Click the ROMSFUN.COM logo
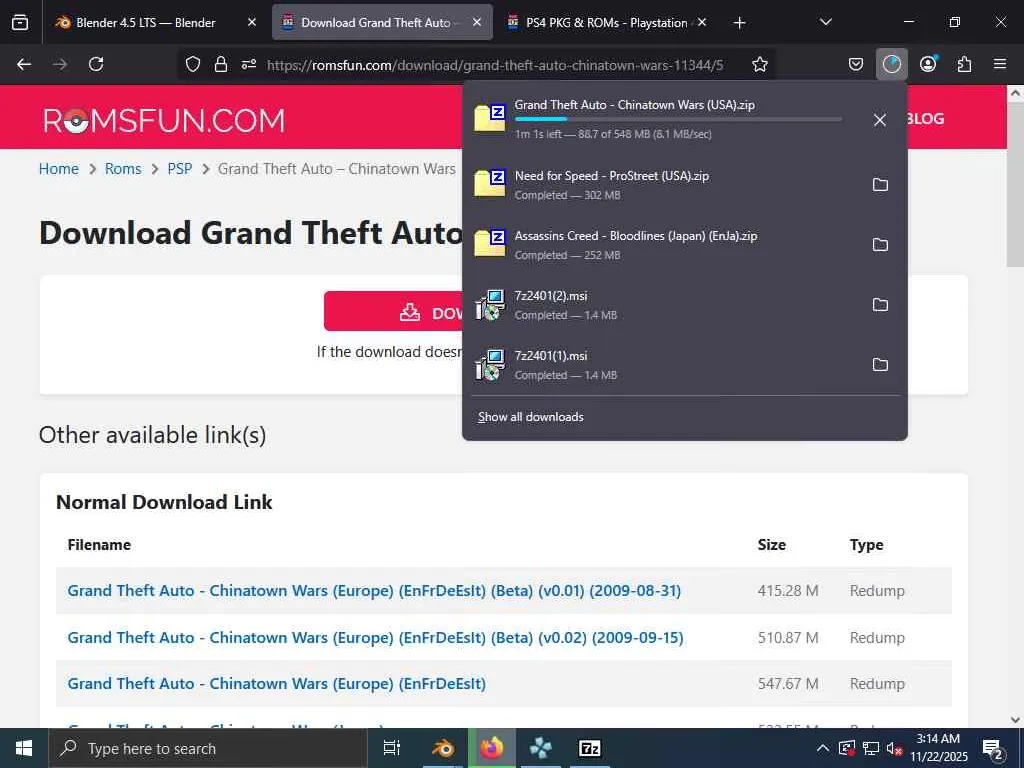 pyautogui.click(x=164, y=121)
